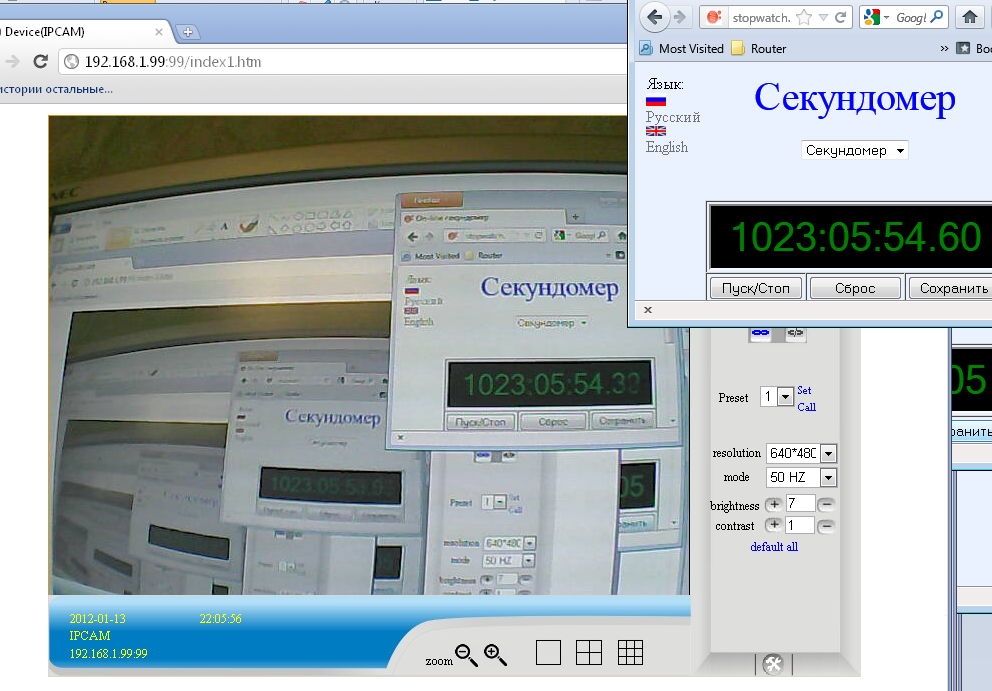Click the camera zoom out magnifier
The image size is (992, 691).
[466, 655]
